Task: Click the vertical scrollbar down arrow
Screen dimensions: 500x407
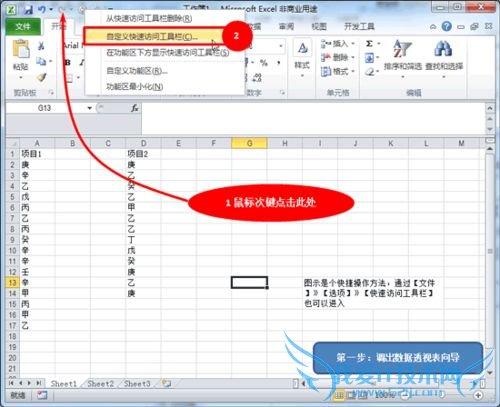Action: point(490,373)
